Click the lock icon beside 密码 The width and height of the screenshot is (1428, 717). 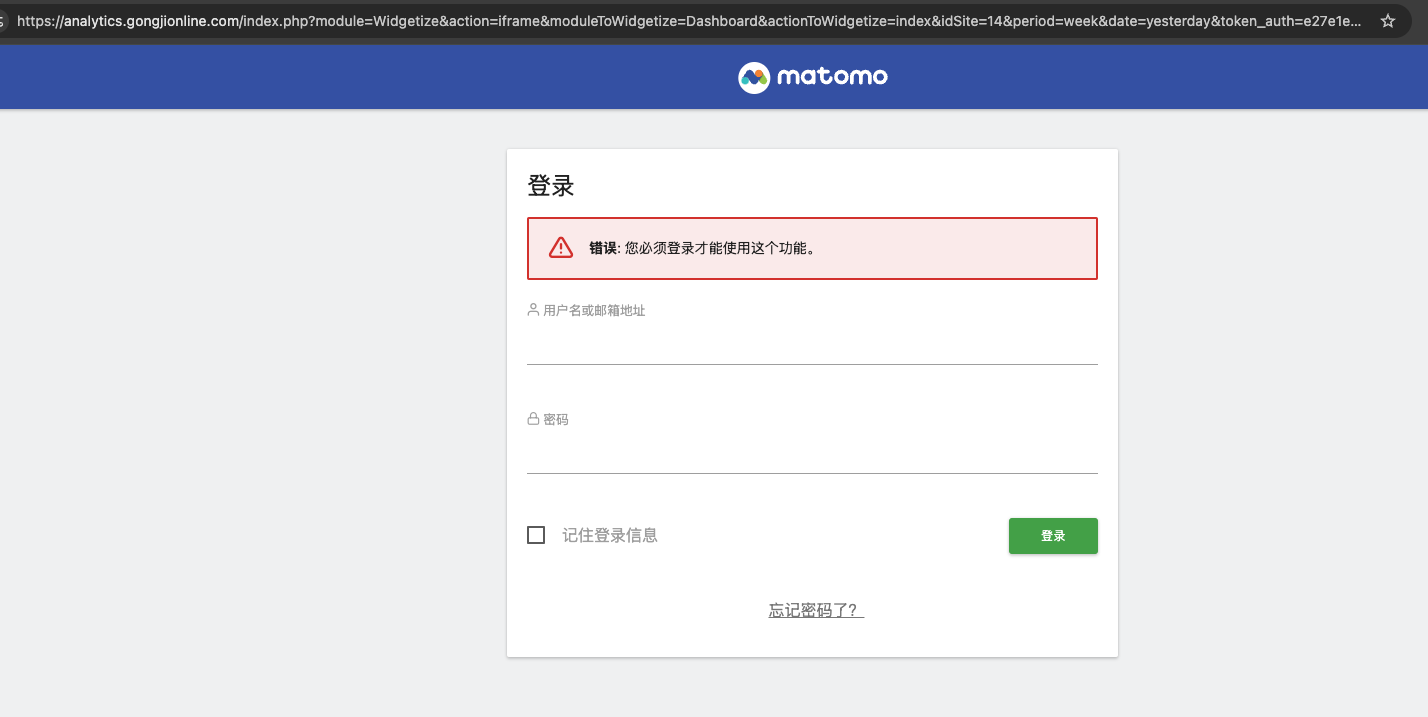click(x=533, y=419)
